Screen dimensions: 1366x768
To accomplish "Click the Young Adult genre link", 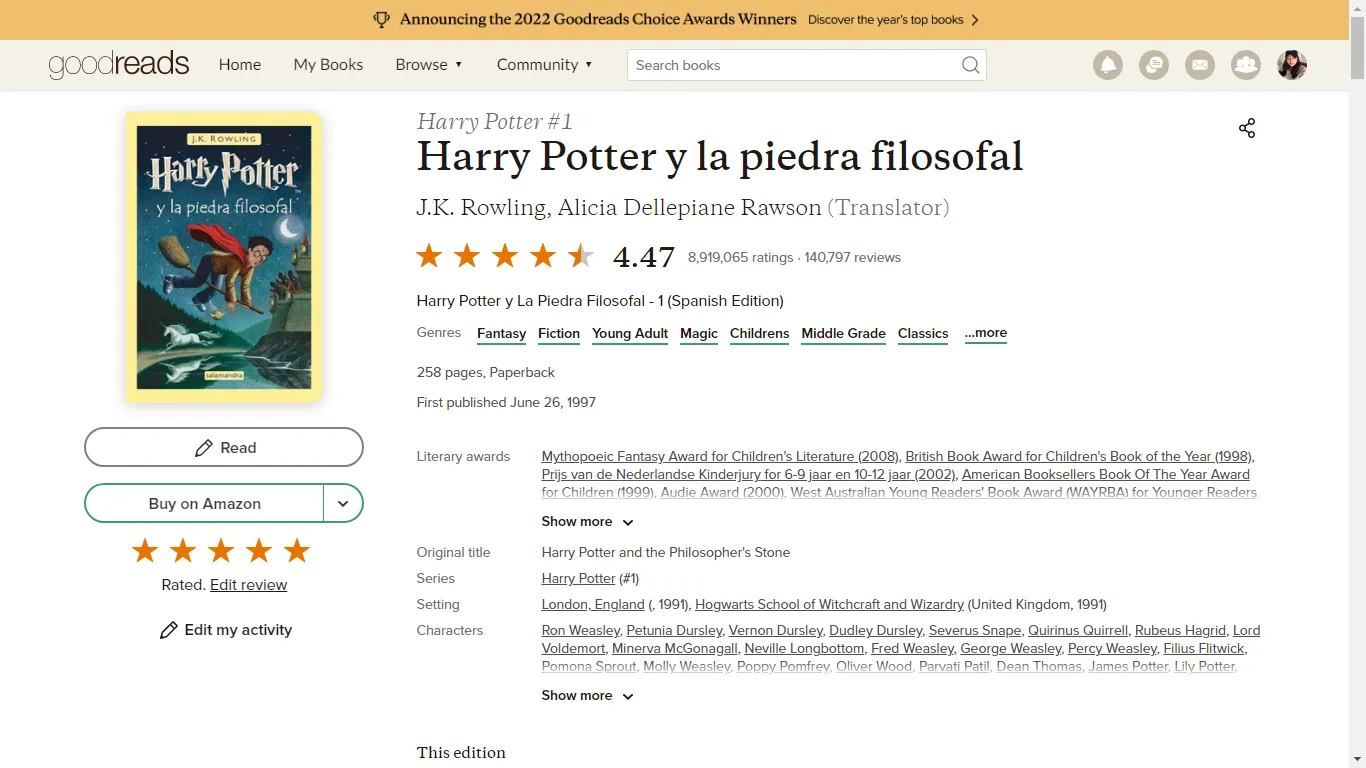I will pyautogui.click(x=630, y=333).
